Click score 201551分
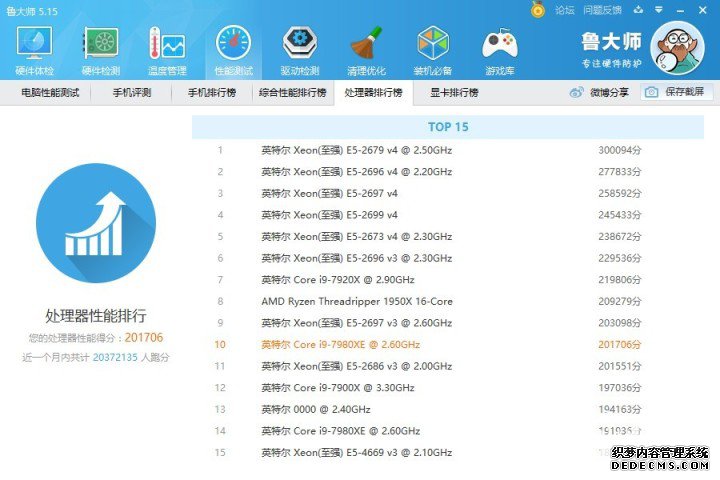This screenshot has height=480, width=720. 619,366
